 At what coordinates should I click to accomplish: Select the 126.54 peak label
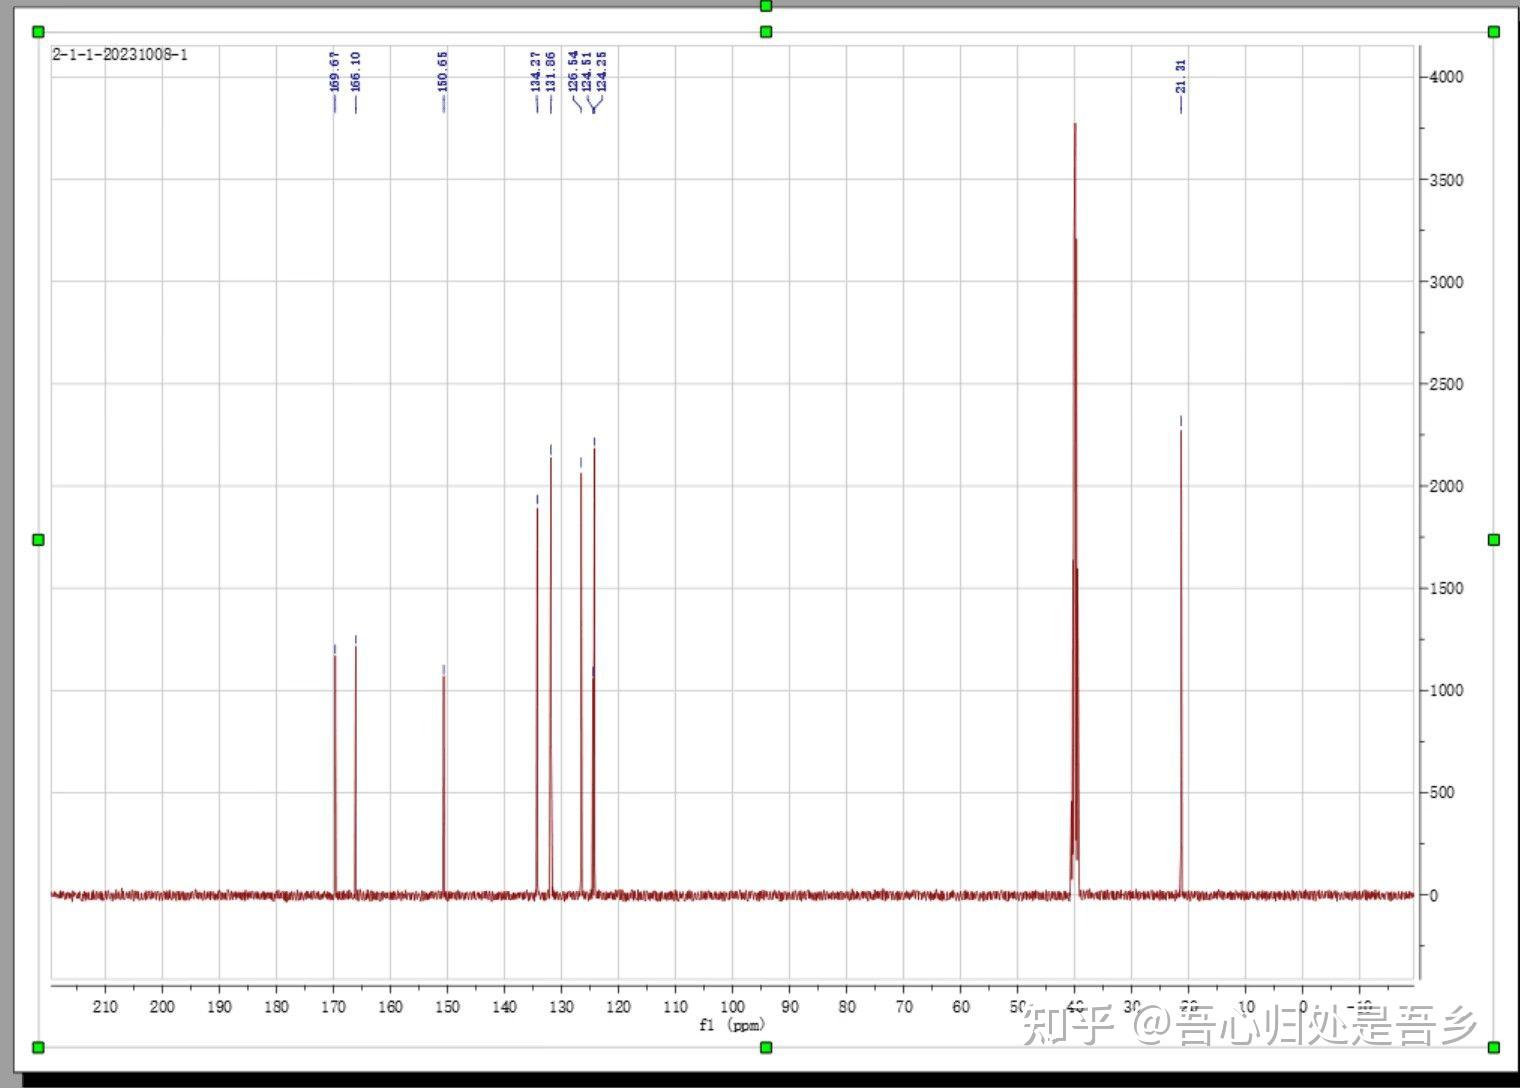click(x=573, y=71)
